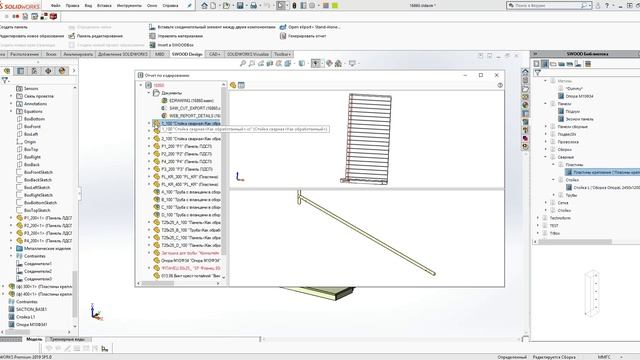Click the Manage materials icon
The width and height of the screenshot is (640, 360).
tap(152, 36)
